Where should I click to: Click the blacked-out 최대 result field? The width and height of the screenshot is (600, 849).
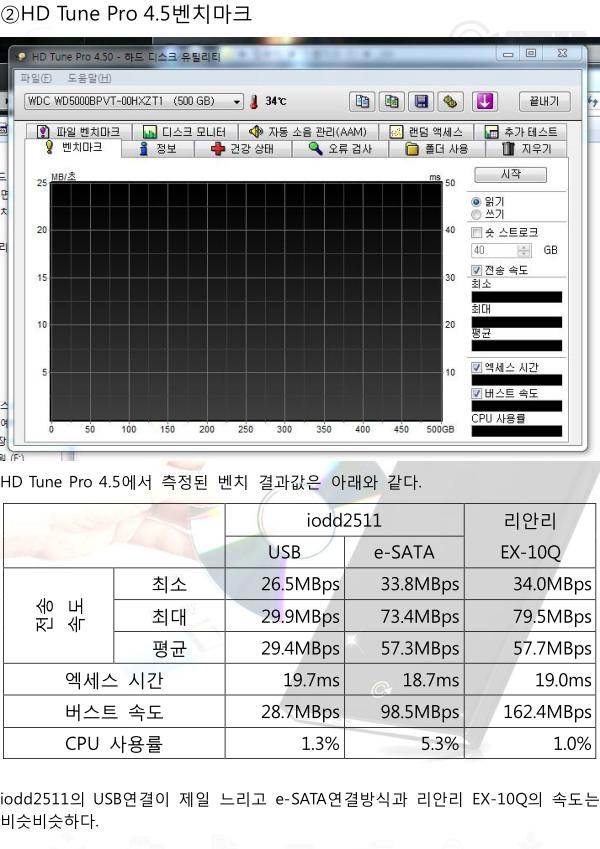tap(517, 322)
